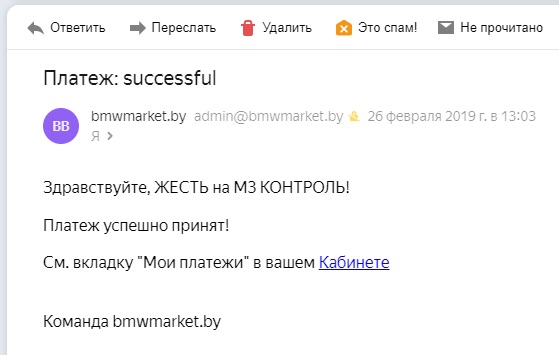Click the 'Не прочитано' label

(x=502, y=27)
